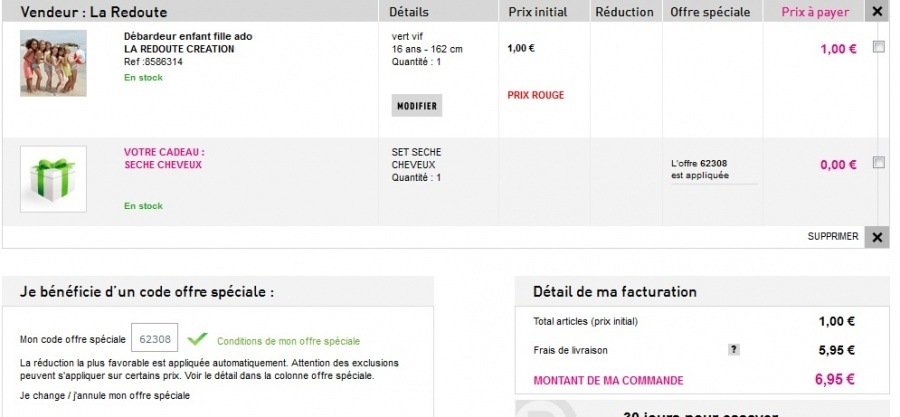This screenshot has height=417, width=900.
Task: Click into the special offer code field
Action: tap(155, 339)
